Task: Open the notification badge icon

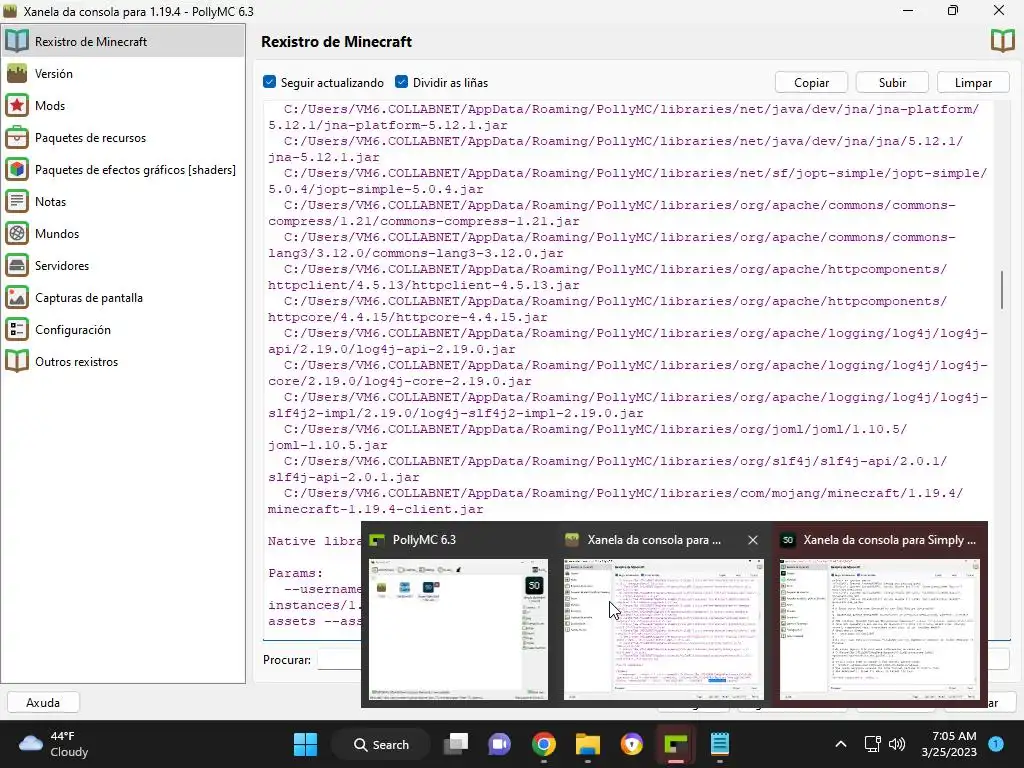Action: pos(996,744)
